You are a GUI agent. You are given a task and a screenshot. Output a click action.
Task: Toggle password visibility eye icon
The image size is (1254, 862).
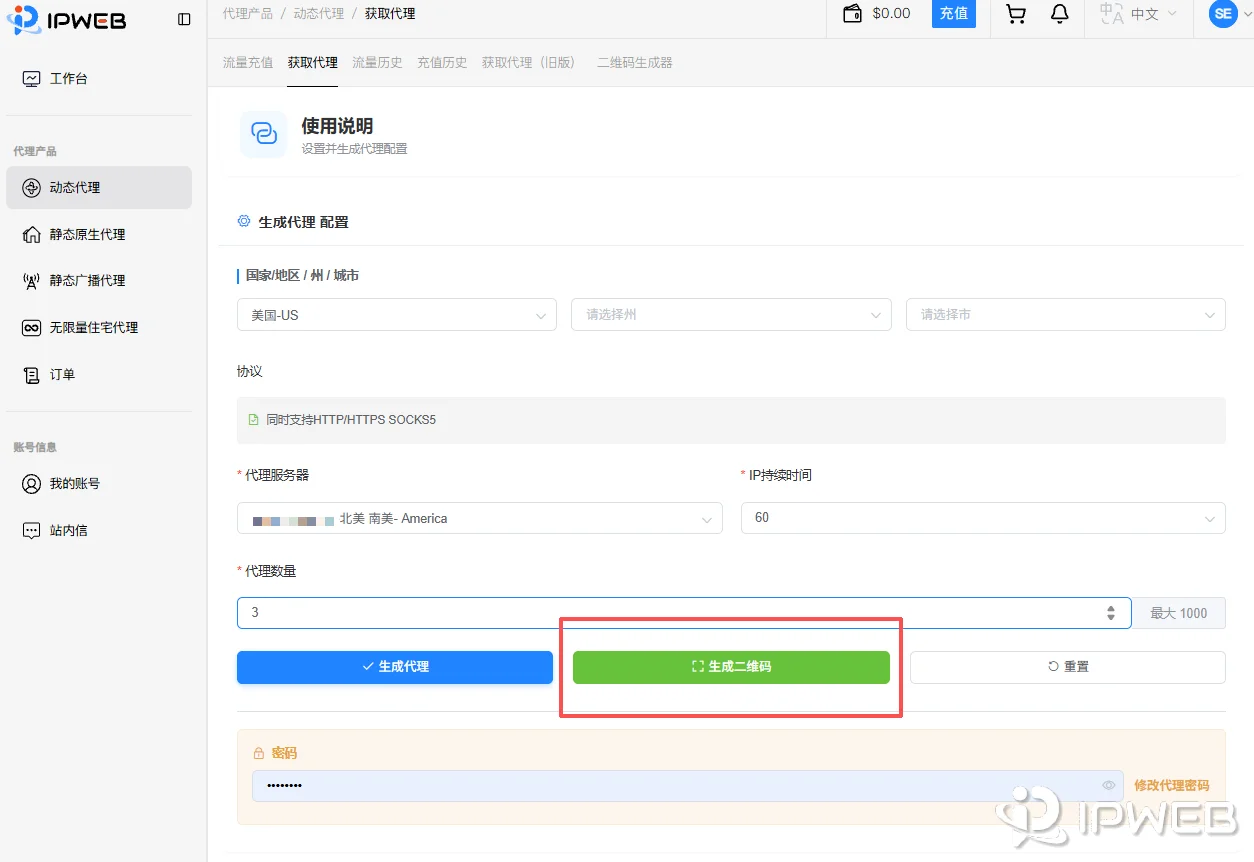tap(1109, 786)
